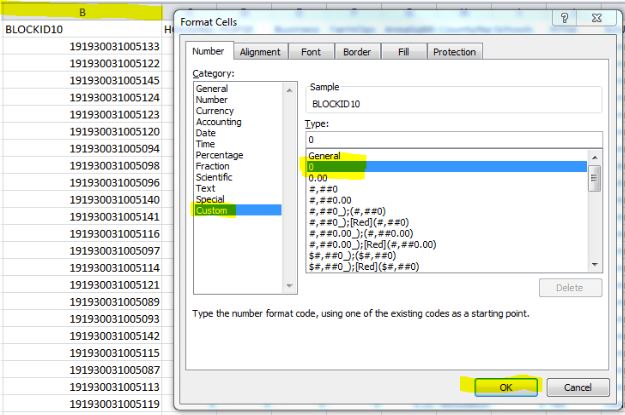Screen dimensions: 625x415
Task: Open the Fill tab
Action: pyautogui.click(x=403, y=52)
